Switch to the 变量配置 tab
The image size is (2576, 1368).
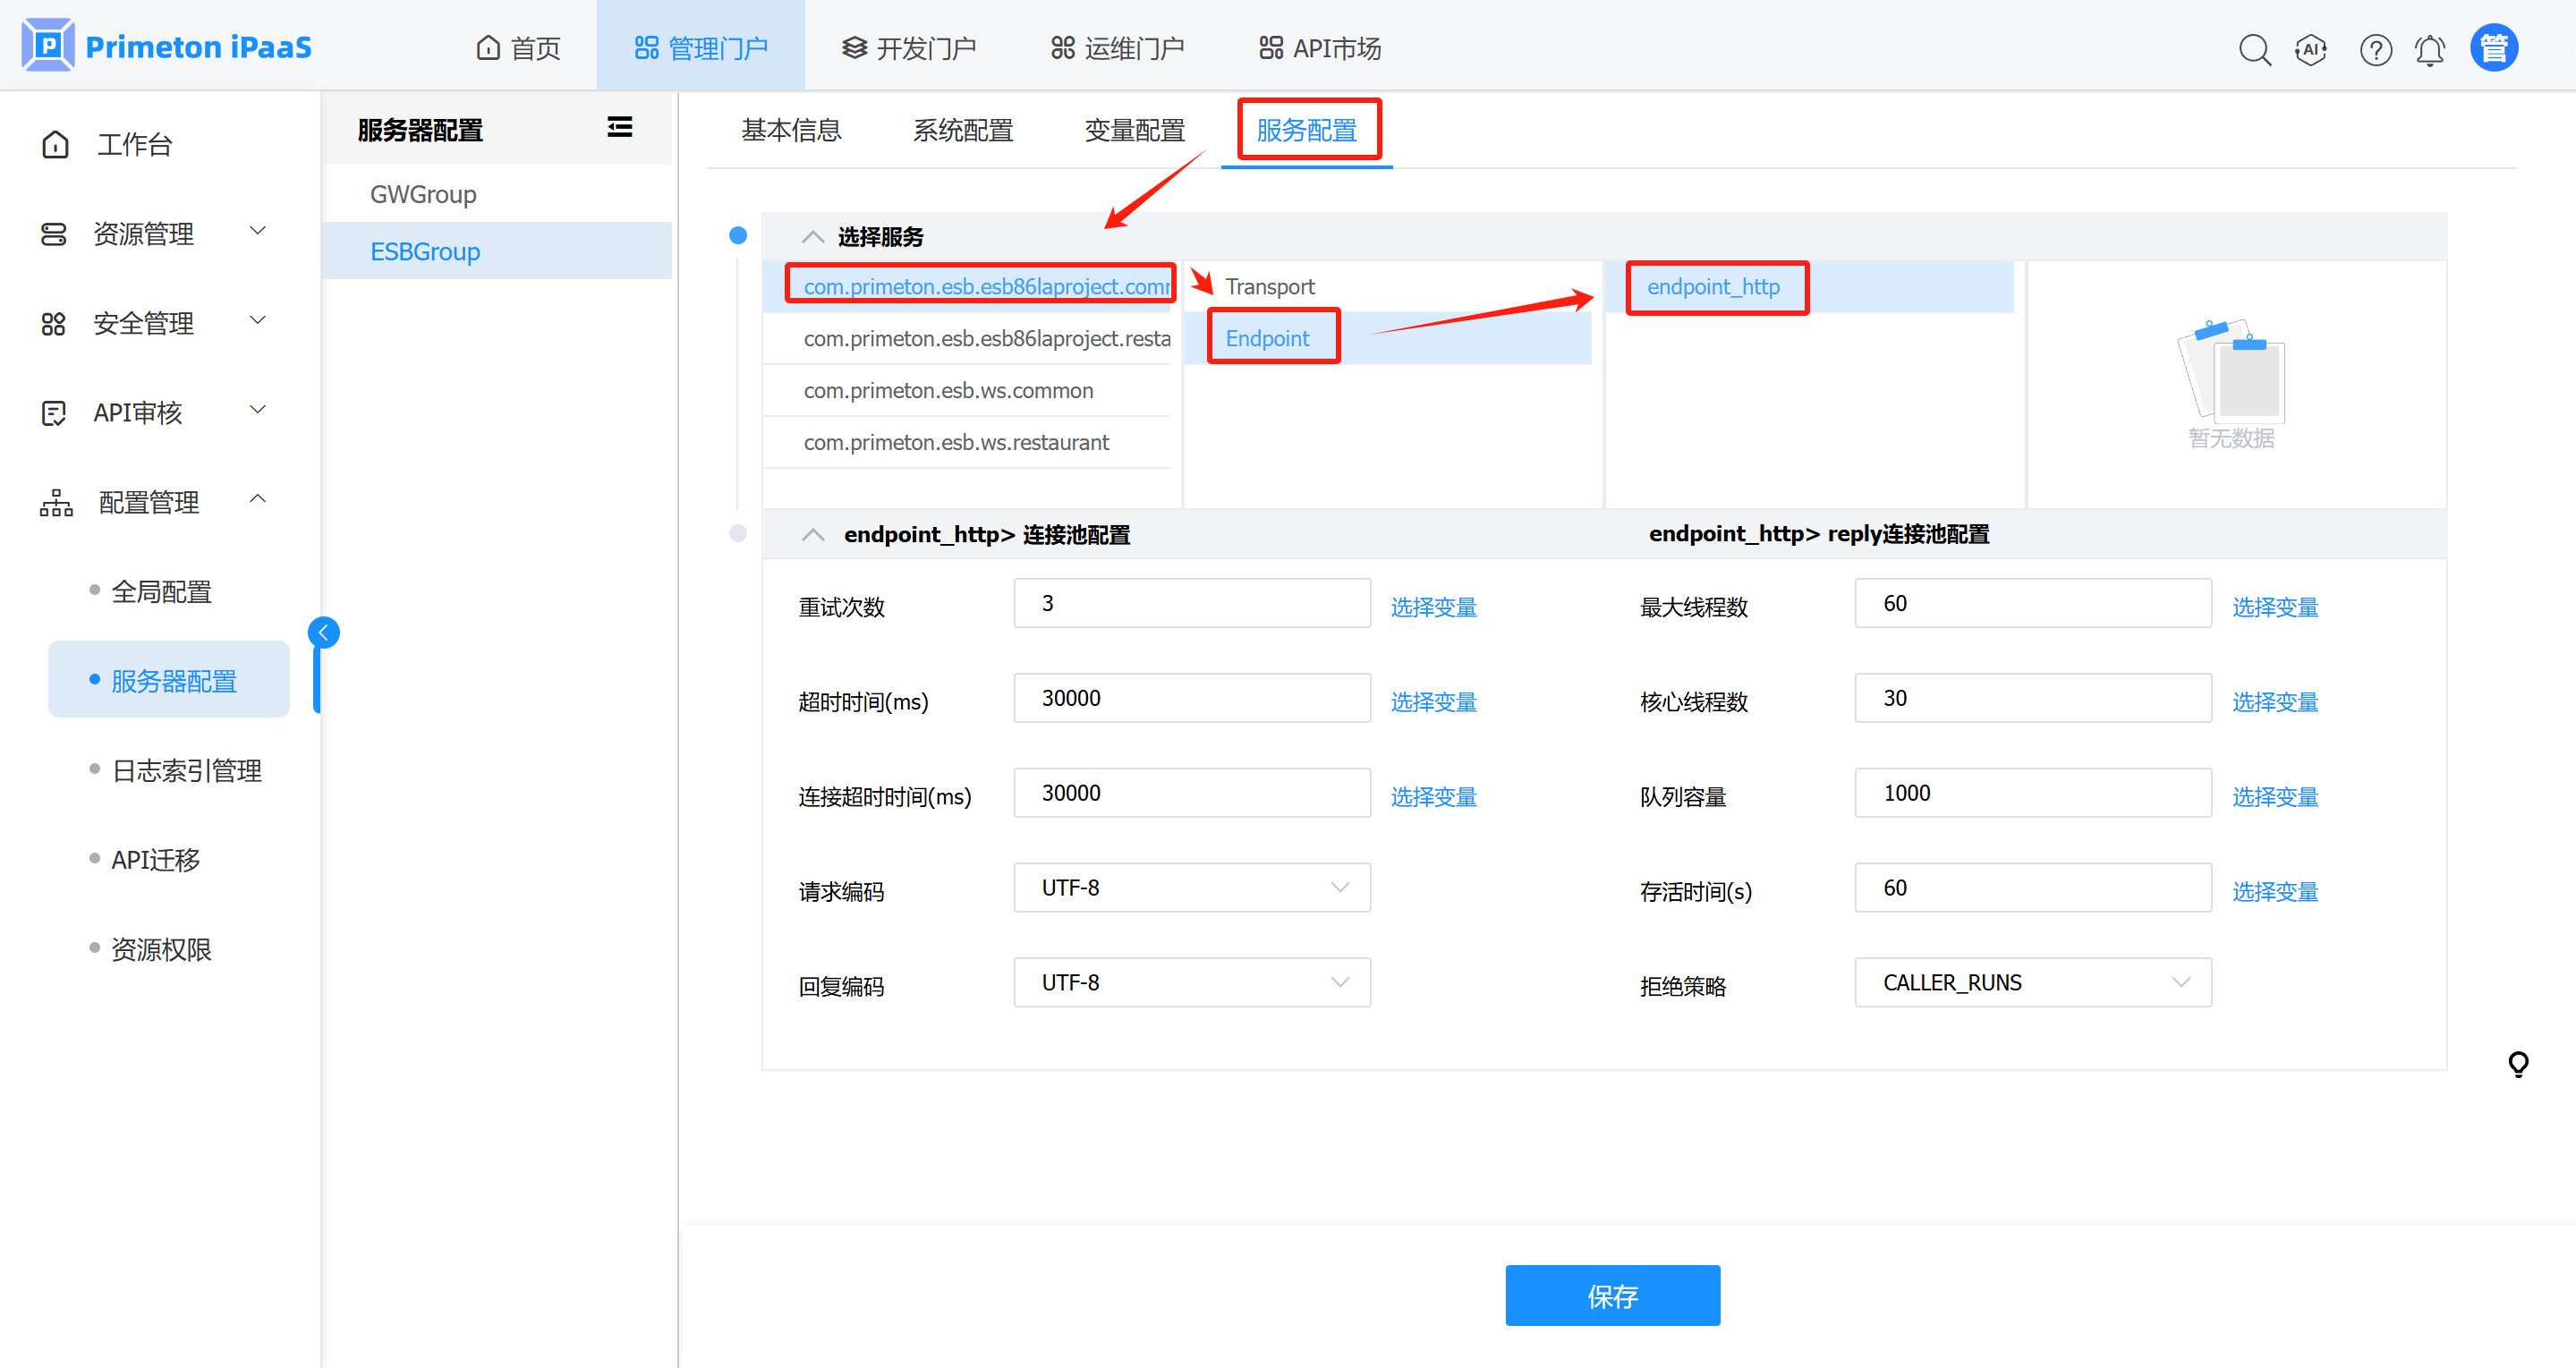1134,130
